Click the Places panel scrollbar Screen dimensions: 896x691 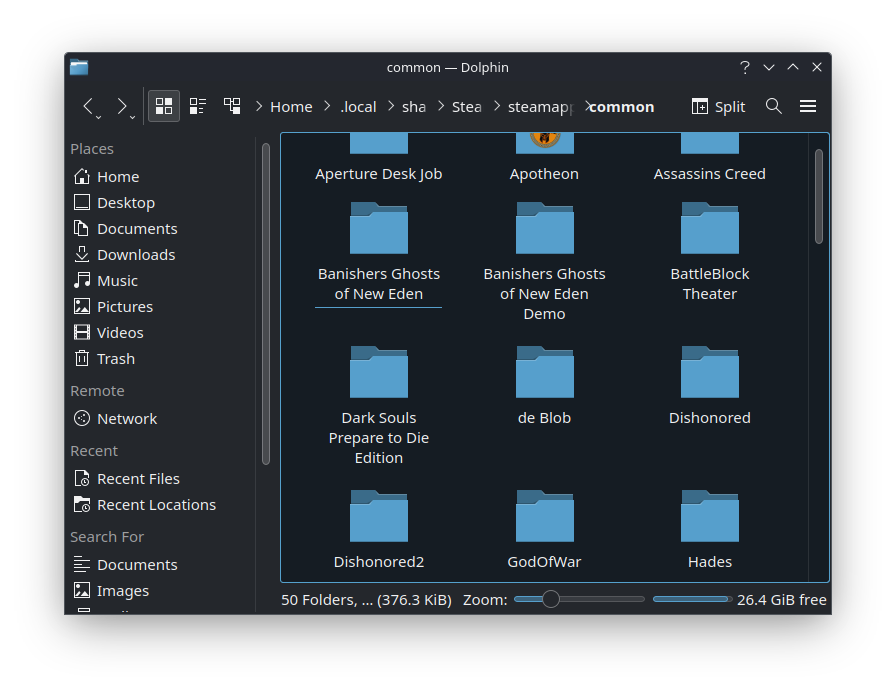[266, 303]
